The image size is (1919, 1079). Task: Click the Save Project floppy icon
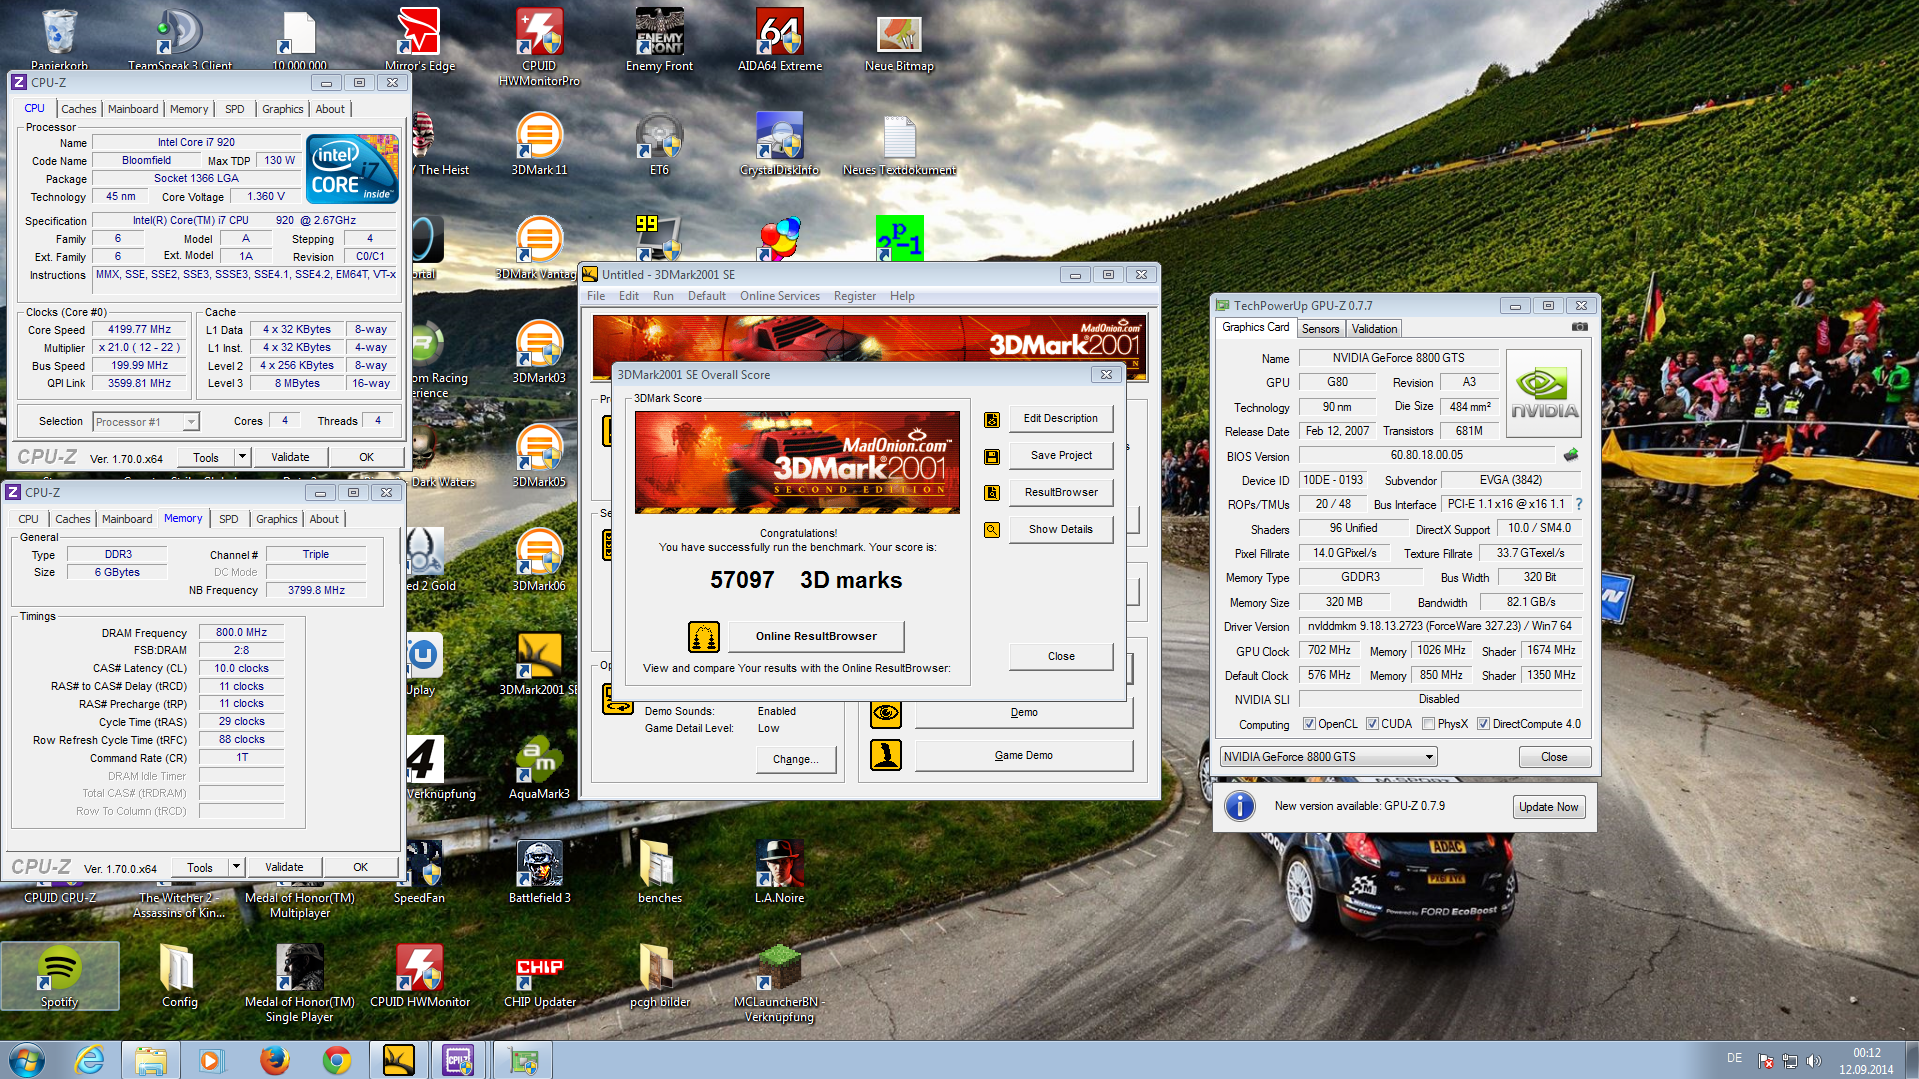[x=992, y=456]
